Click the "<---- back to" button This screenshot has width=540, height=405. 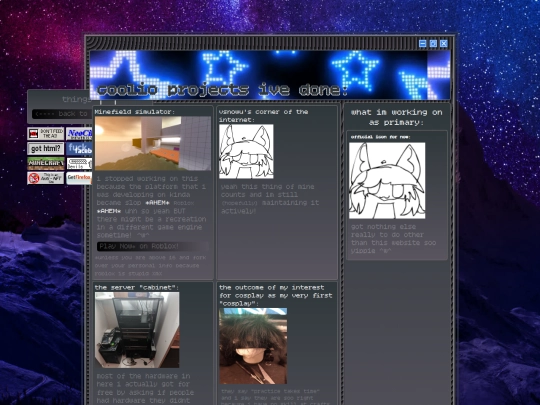click(x=61, y=114)
